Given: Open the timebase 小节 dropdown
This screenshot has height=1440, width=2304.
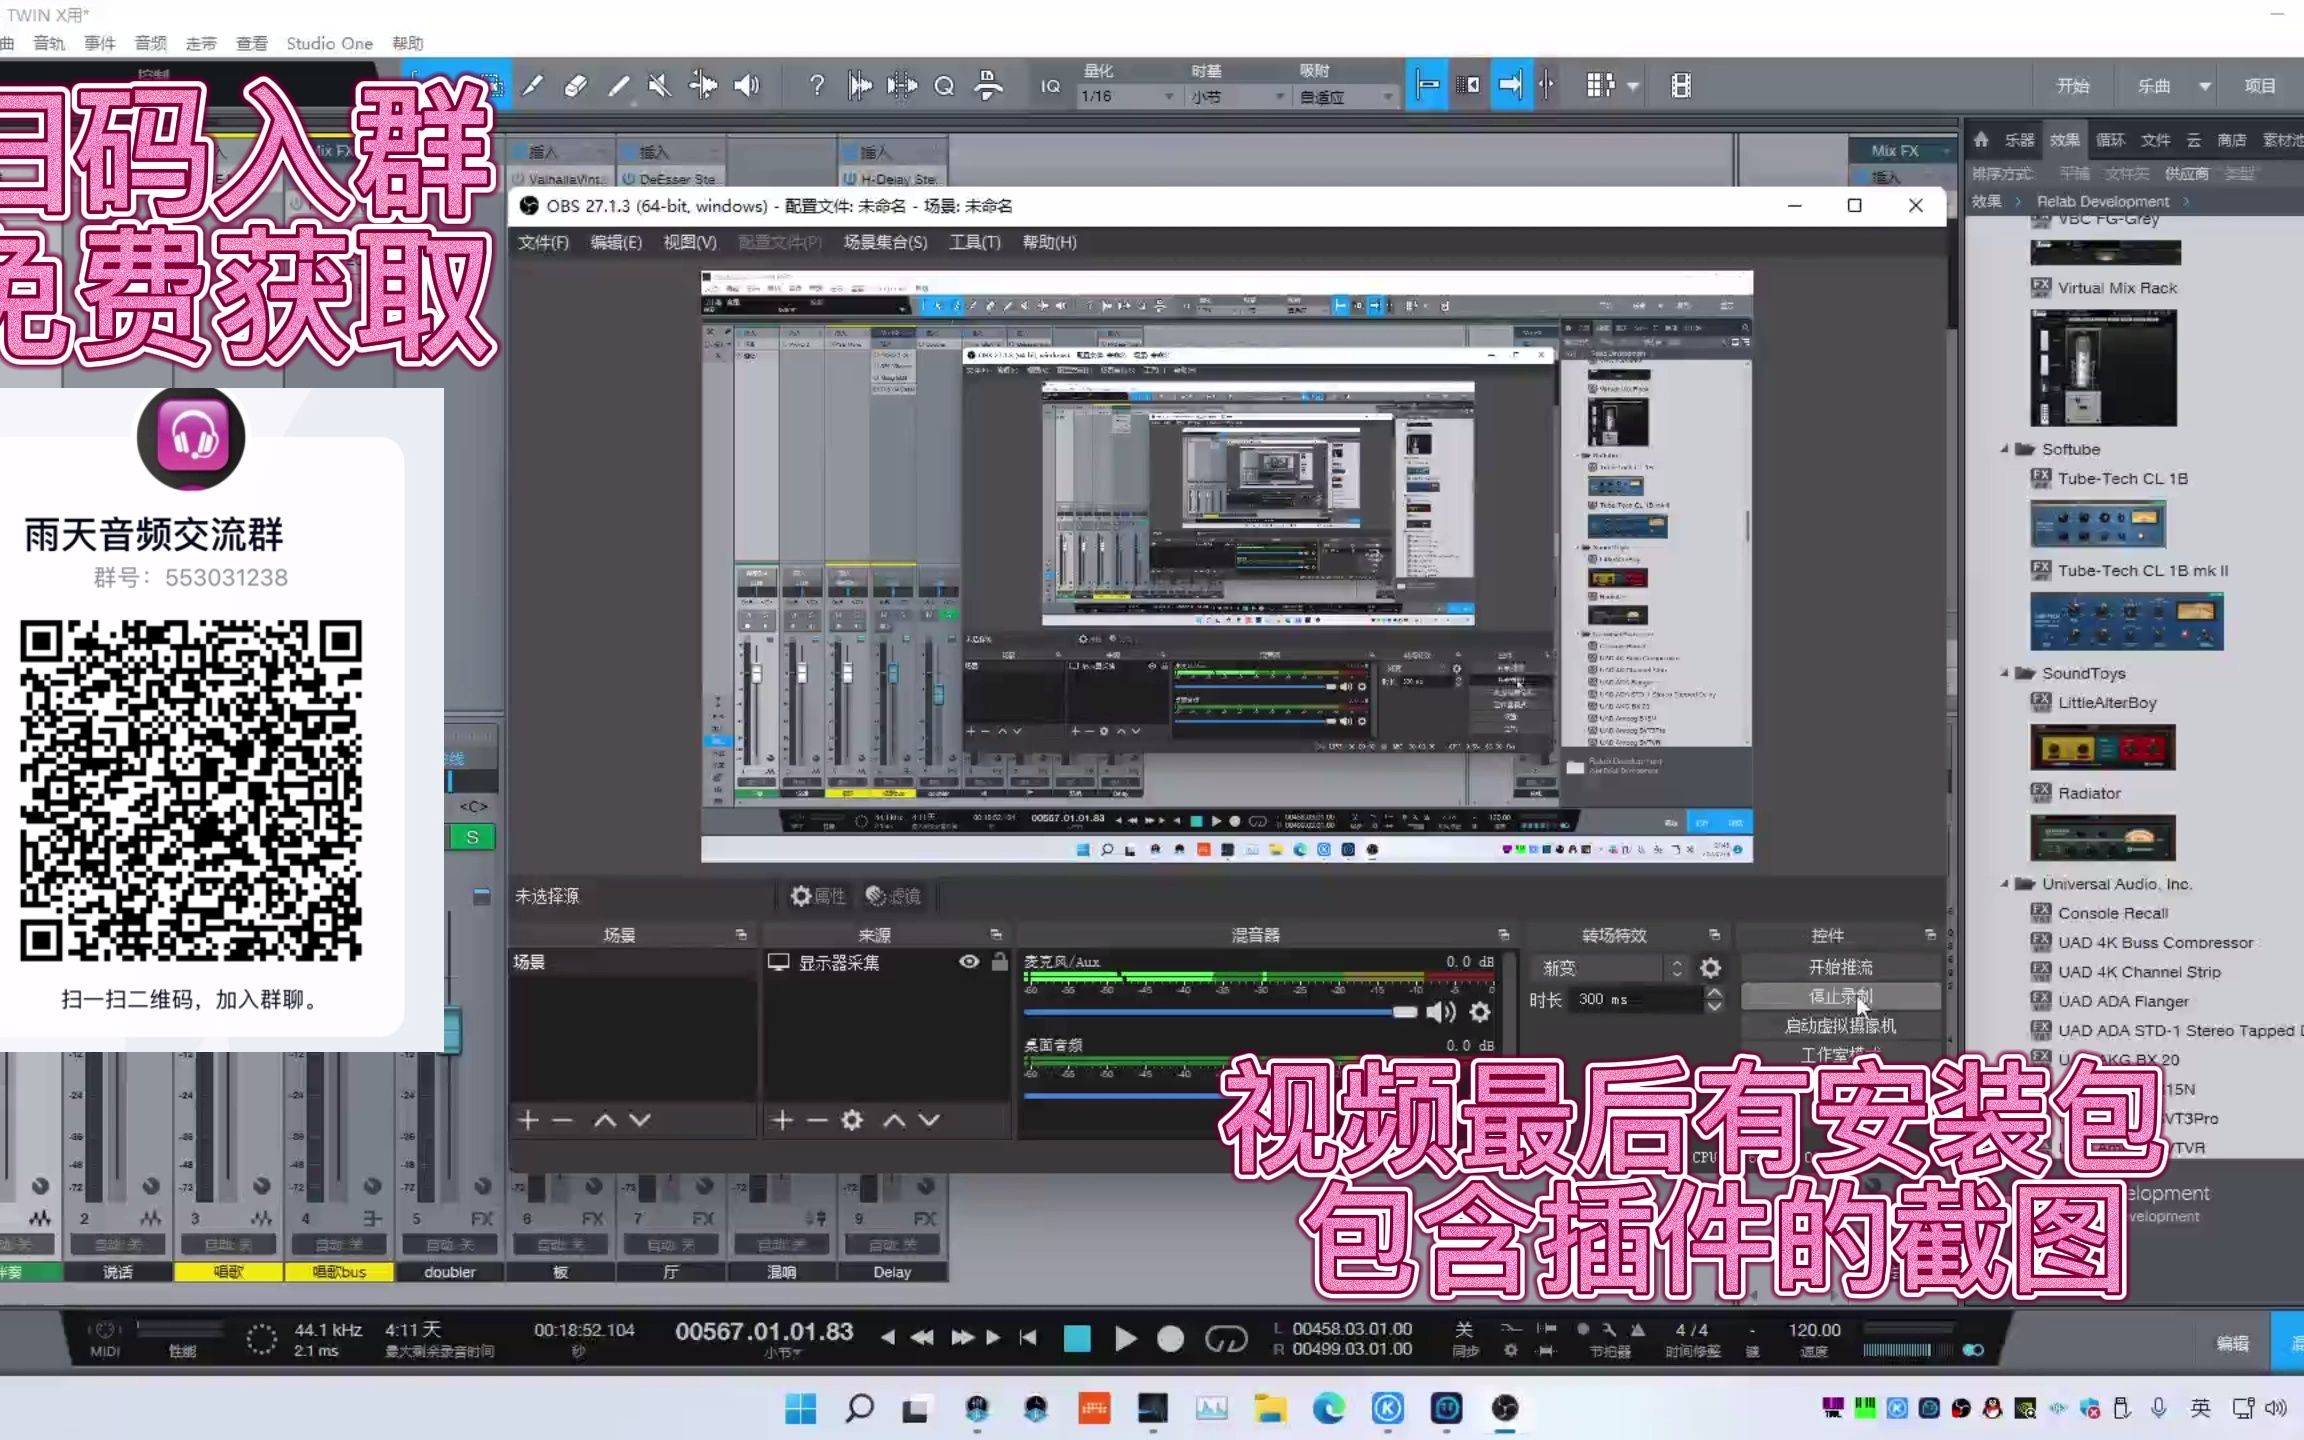Looking at the screenshot, I should 1237,97.
